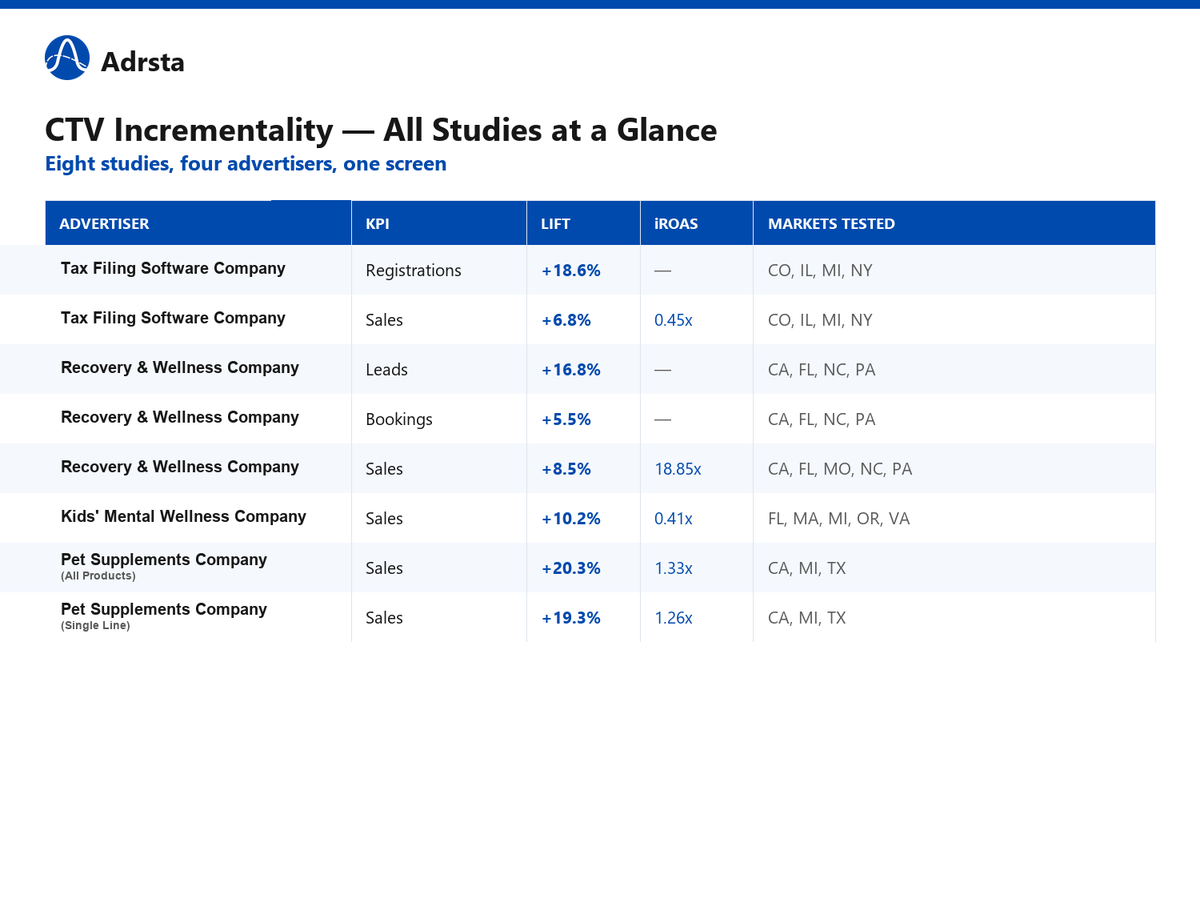Viewport: 1200px width, 900px height.
Task: Click the Sales KPI in the +20.3% row
Action: click(x=384, y=568)
